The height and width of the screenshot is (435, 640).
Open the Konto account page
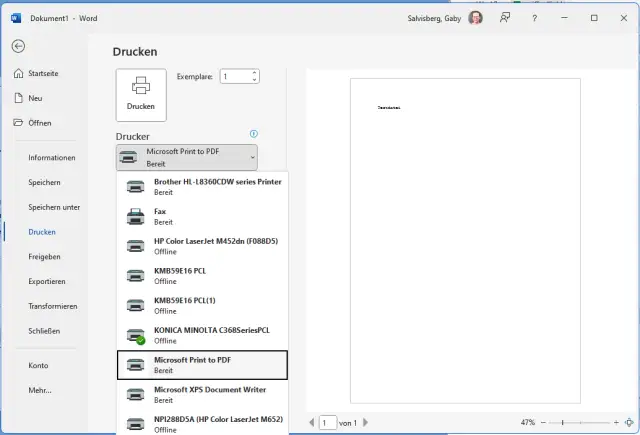point(38,365)
